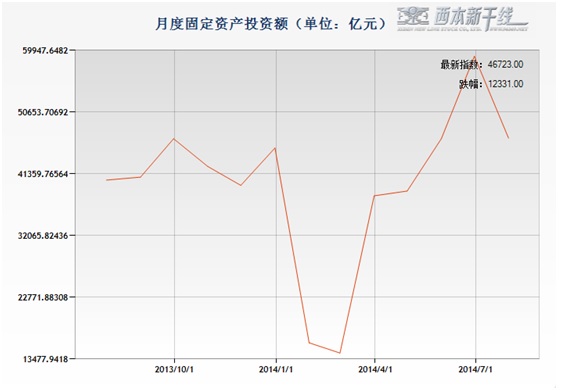The width and height of the screenshot is (565, 390).
Task: Click the first data point at line's left end
Action: tap(107, 180)
